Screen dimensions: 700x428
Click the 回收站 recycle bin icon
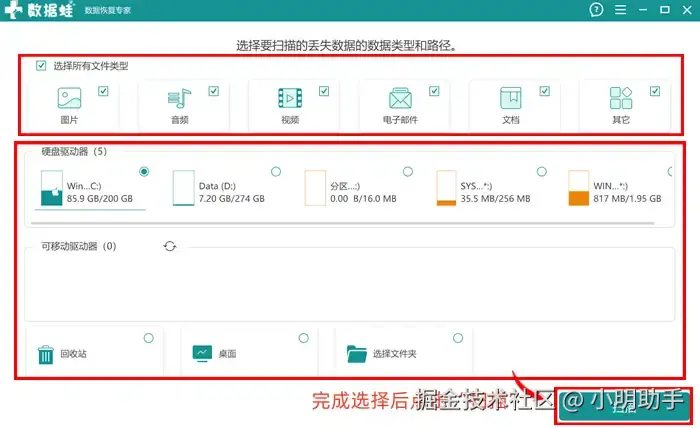(x=46, y=355)
